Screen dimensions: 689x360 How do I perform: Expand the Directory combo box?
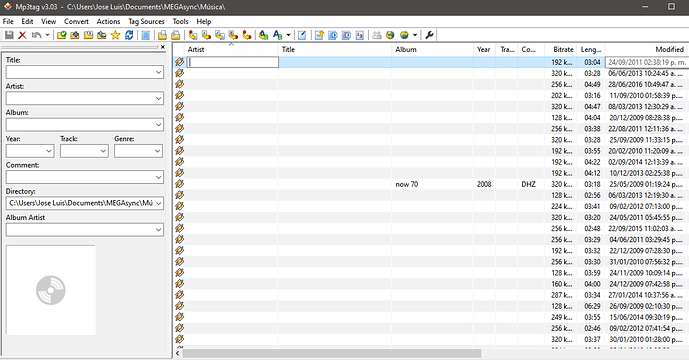159,203
